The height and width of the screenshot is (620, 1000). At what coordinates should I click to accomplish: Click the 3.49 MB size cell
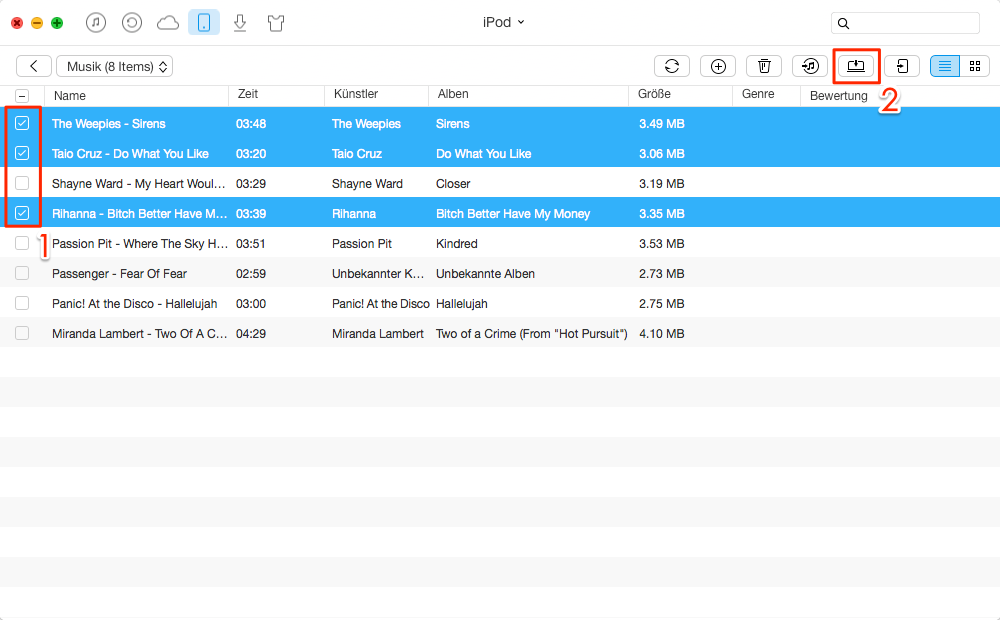661,124
